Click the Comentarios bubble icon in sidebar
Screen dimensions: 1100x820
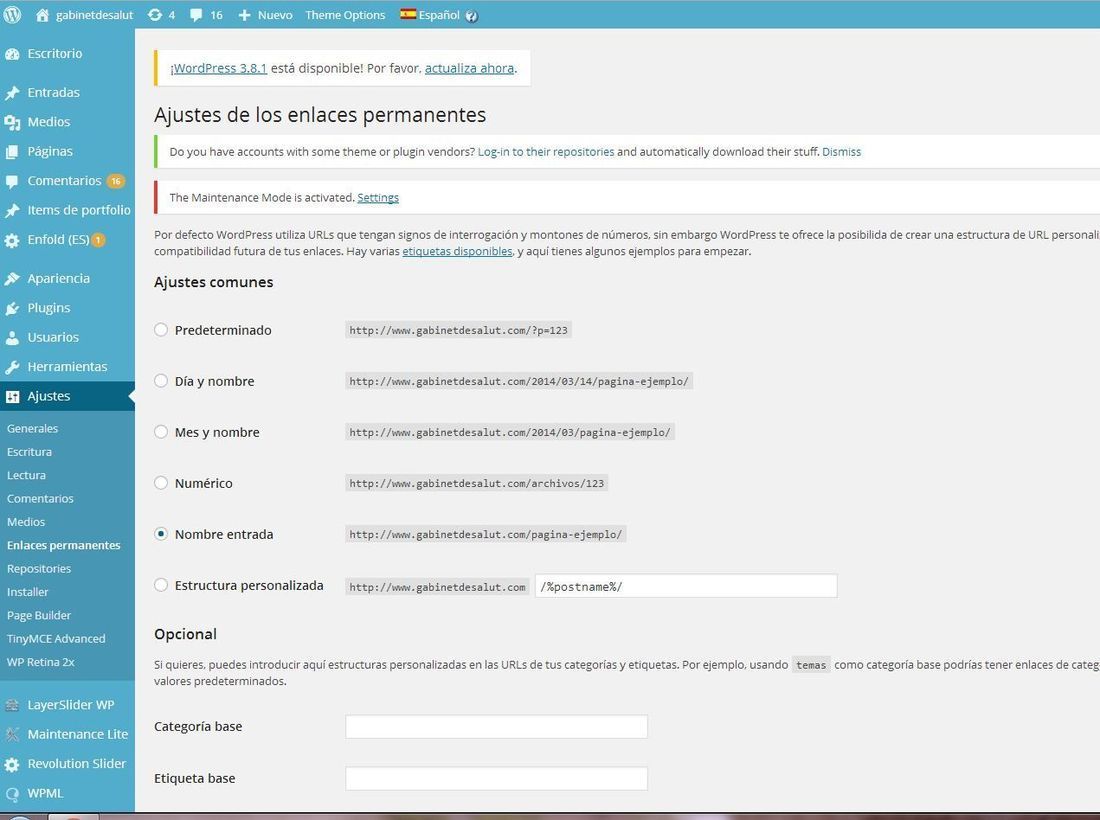(12, 181)
